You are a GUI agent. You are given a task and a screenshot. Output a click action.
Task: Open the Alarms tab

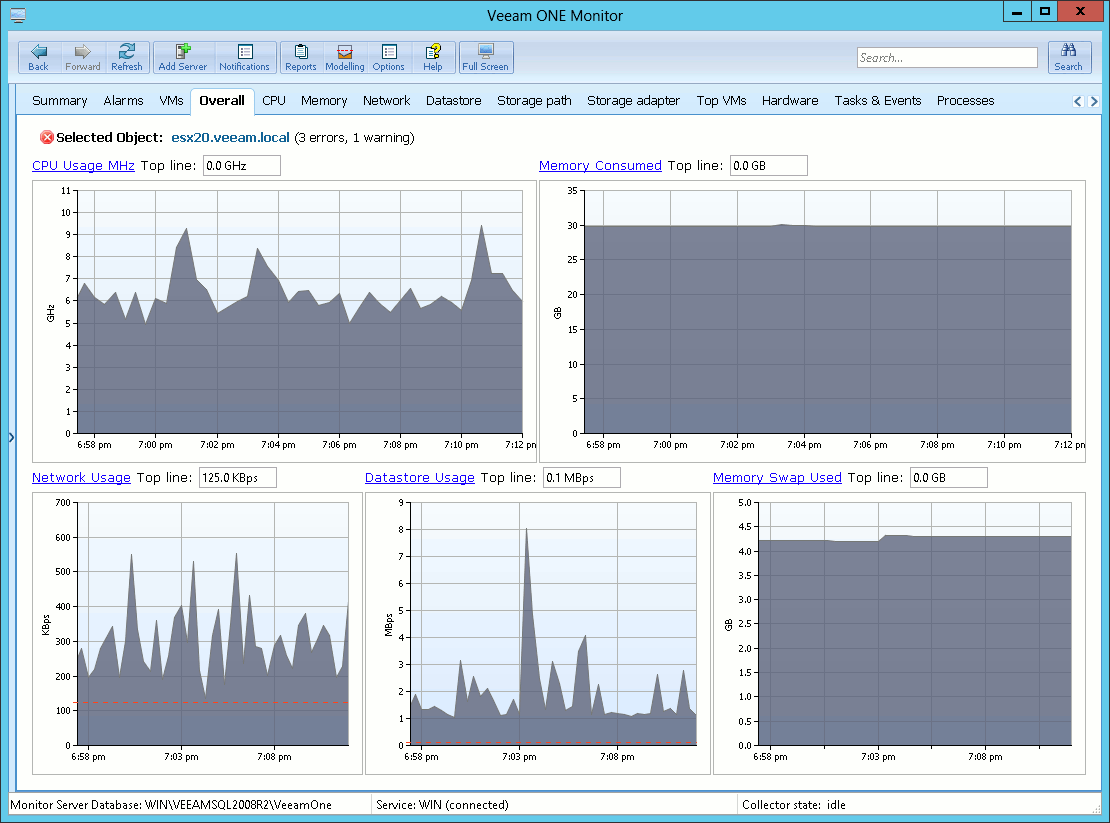point(123,100)
